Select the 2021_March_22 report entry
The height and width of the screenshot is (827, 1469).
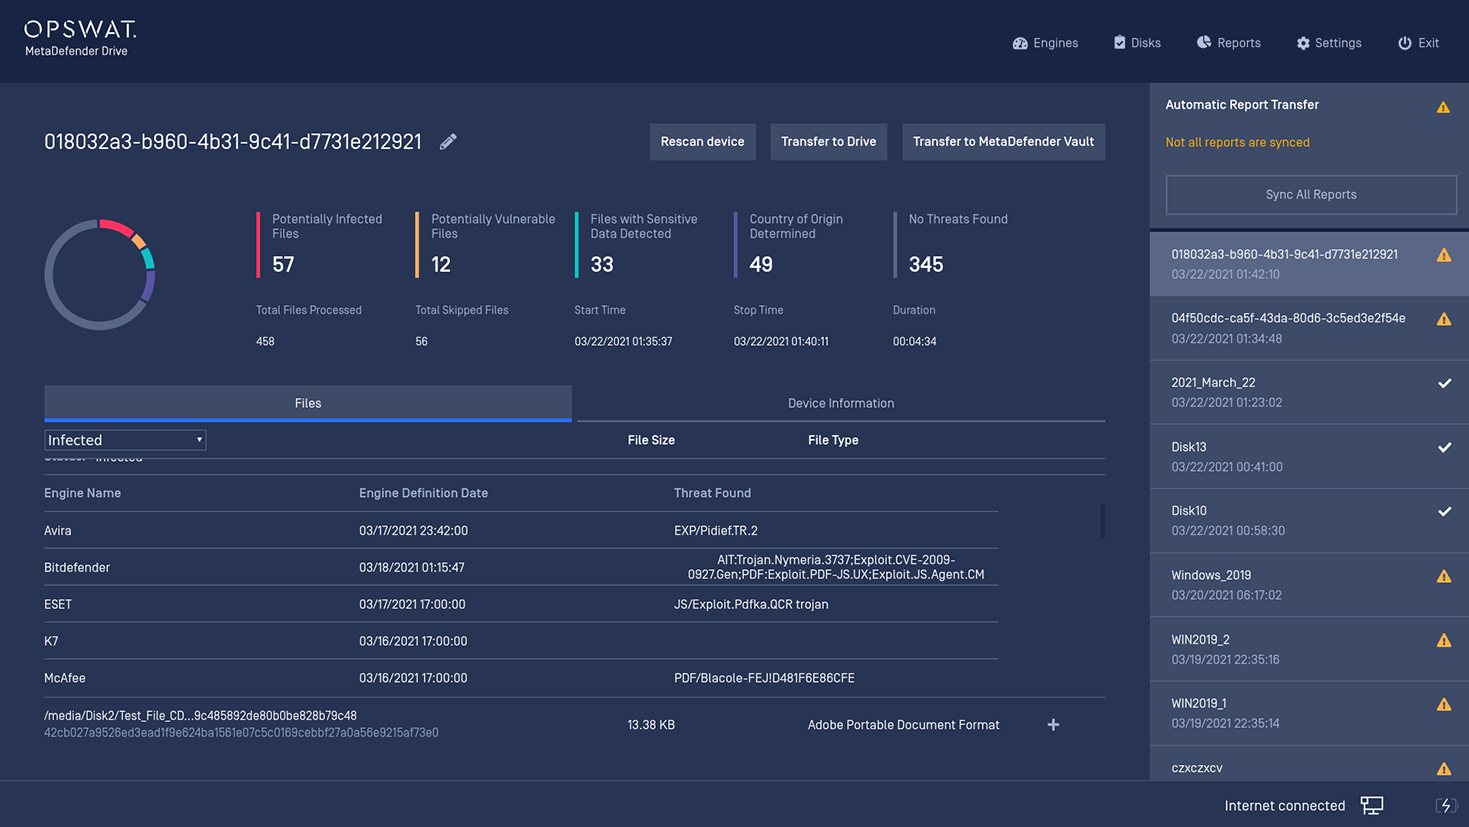click(x=1309, y=392)
